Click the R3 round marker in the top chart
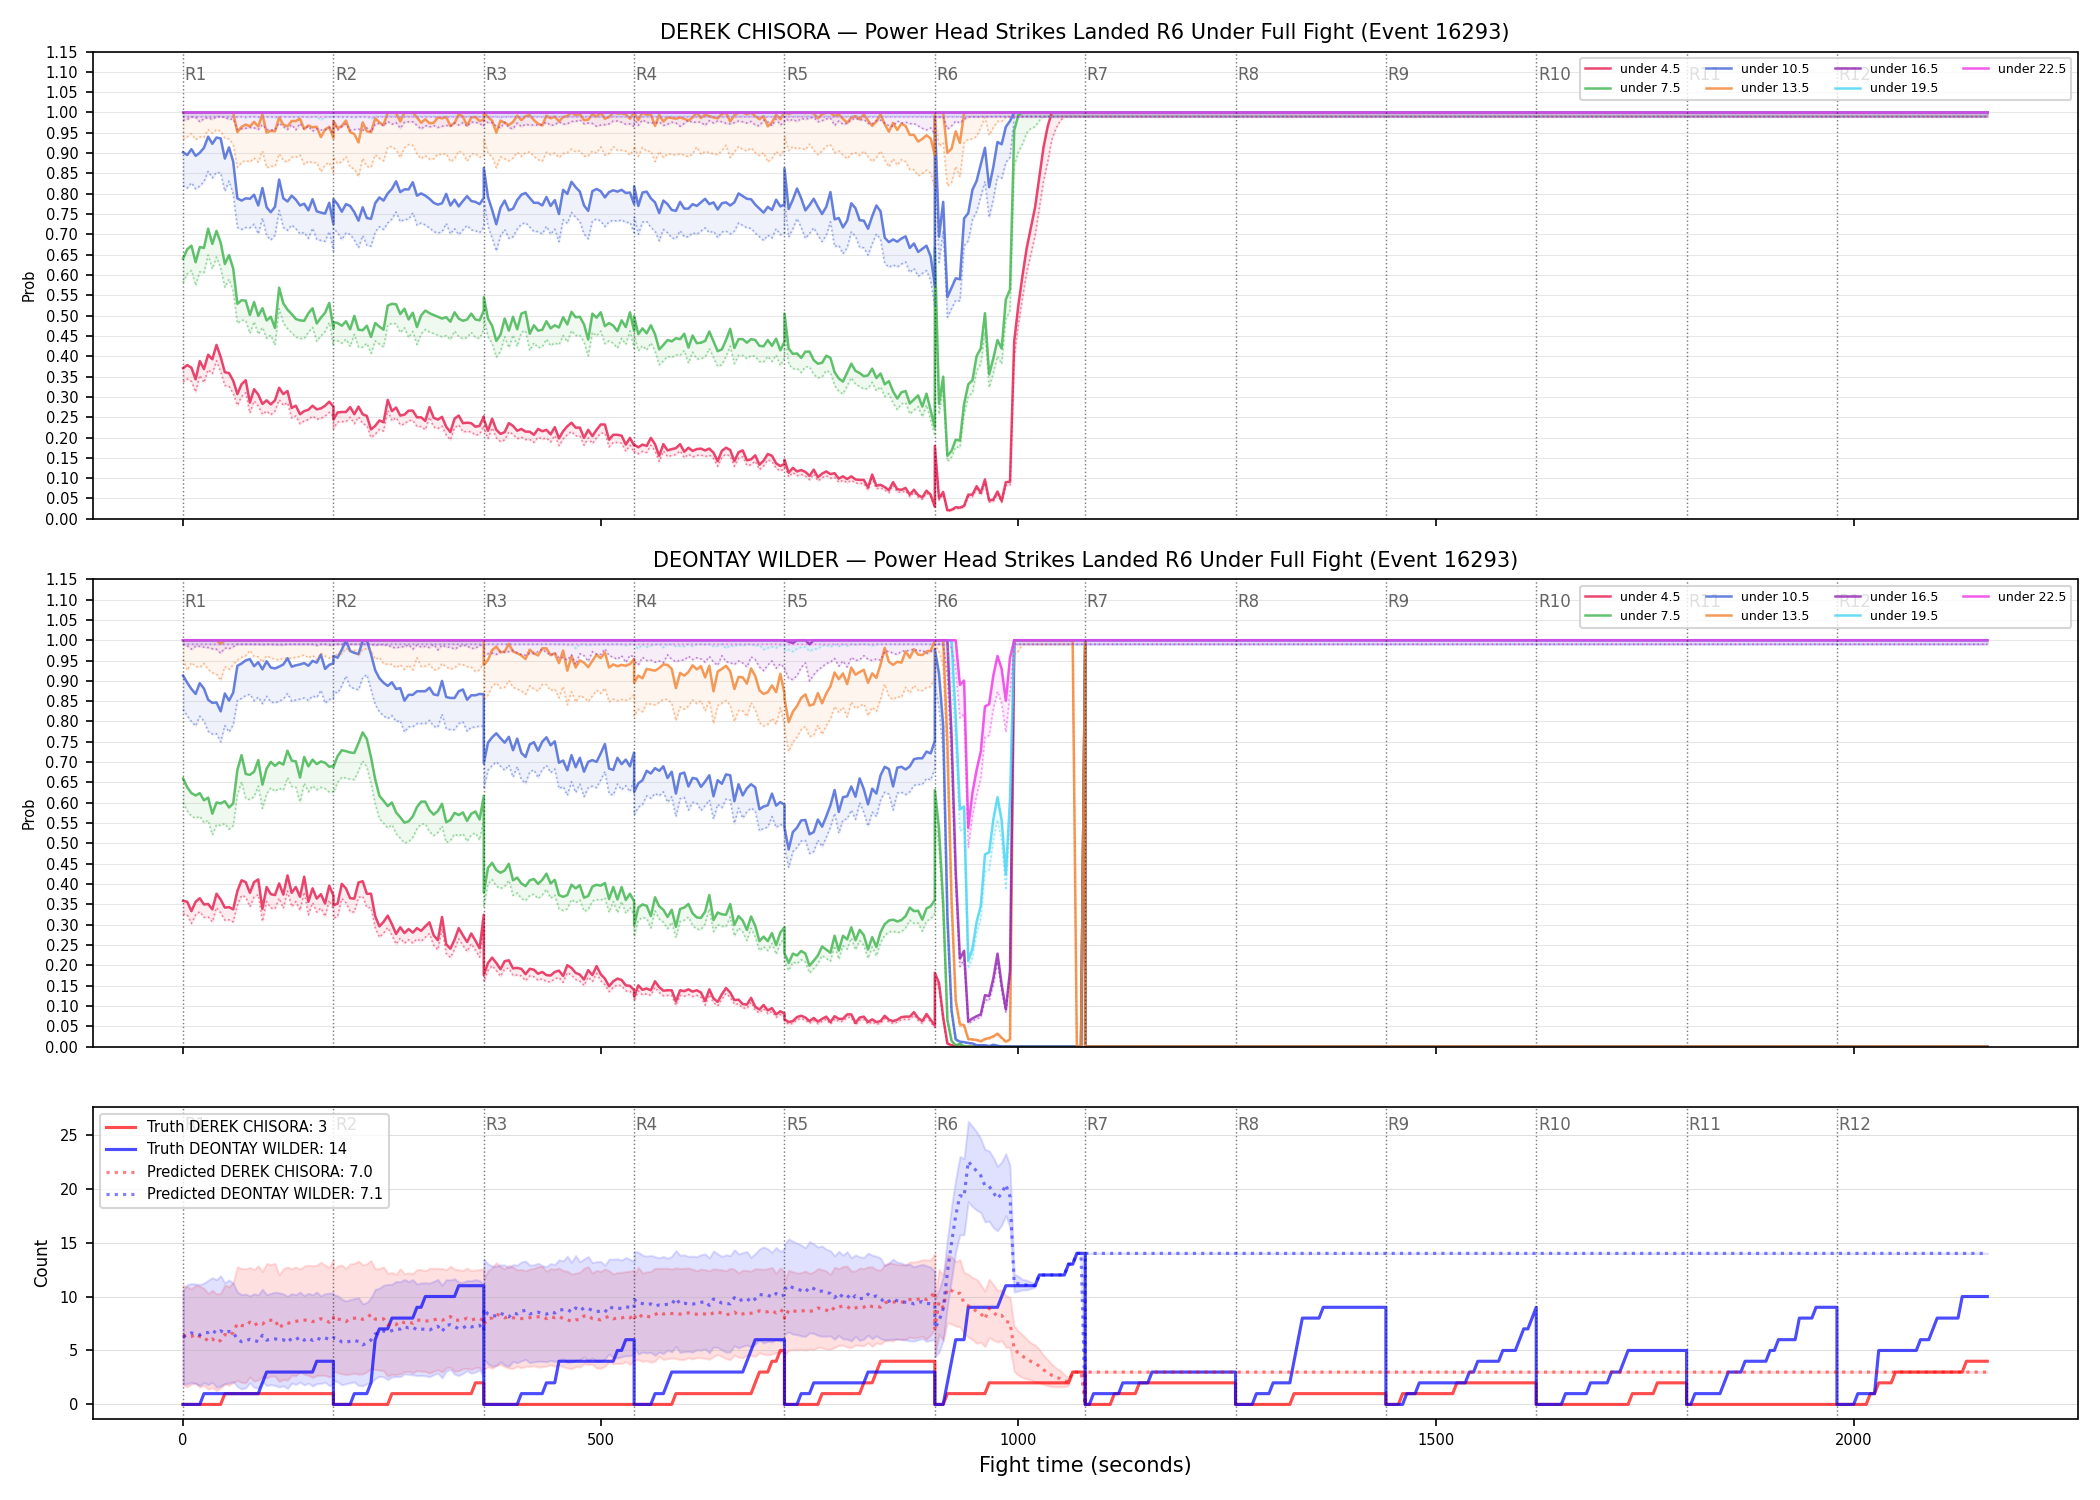 tap(496, 74)
